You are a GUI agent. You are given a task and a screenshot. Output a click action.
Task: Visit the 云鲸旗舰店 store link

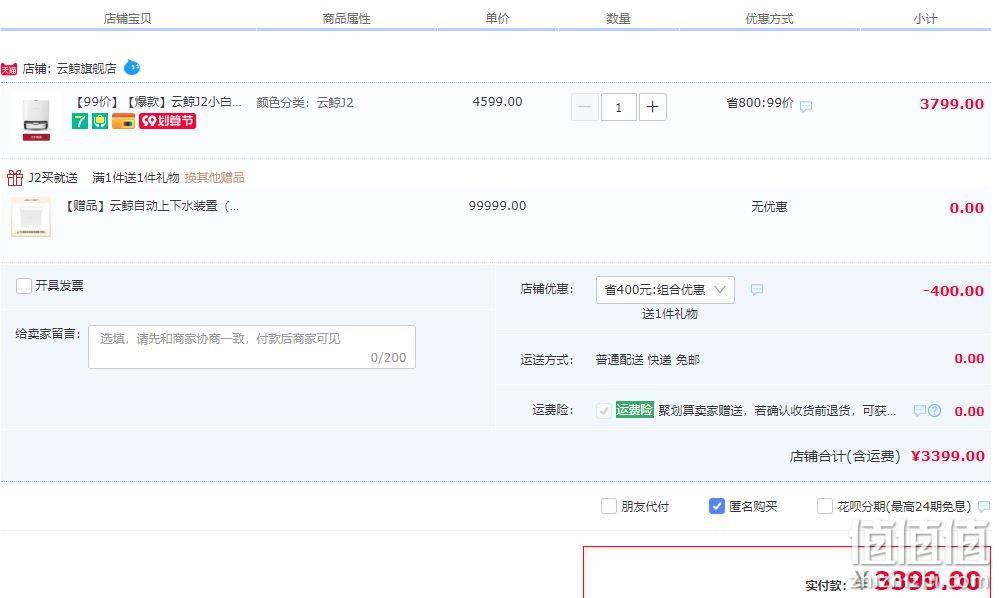pyautogui.click(x=87, y=69)
